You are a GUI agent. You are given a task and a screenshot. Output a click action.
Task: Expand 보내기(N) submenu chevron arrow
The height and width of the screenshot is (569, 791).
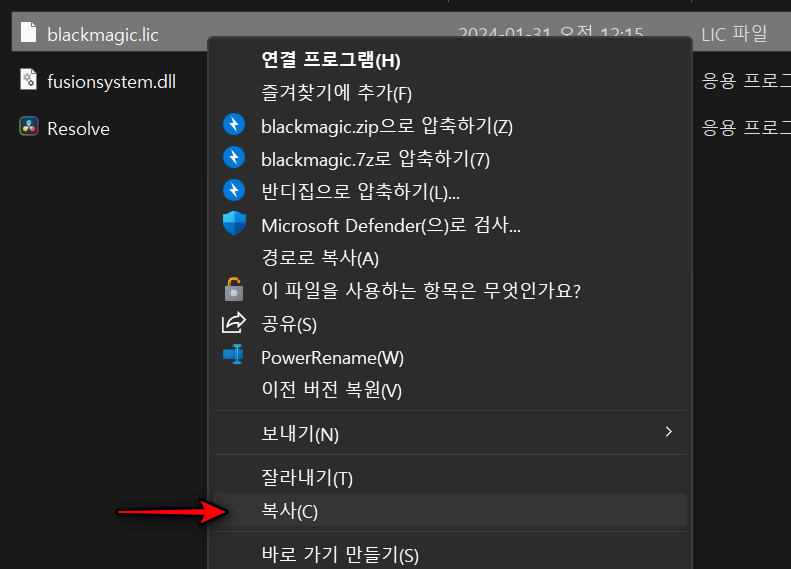click(x=669, y=432)
